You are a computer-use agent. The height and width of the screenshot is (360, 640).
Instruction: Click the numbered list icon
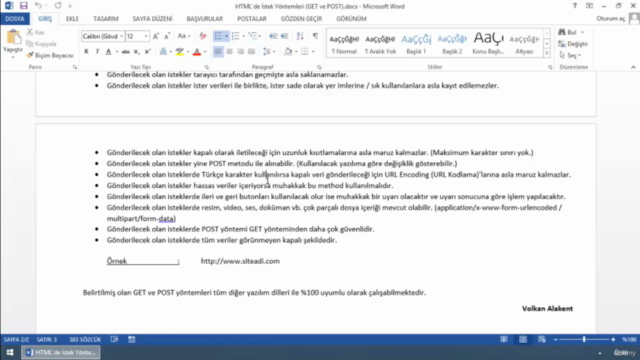[236, 36]
